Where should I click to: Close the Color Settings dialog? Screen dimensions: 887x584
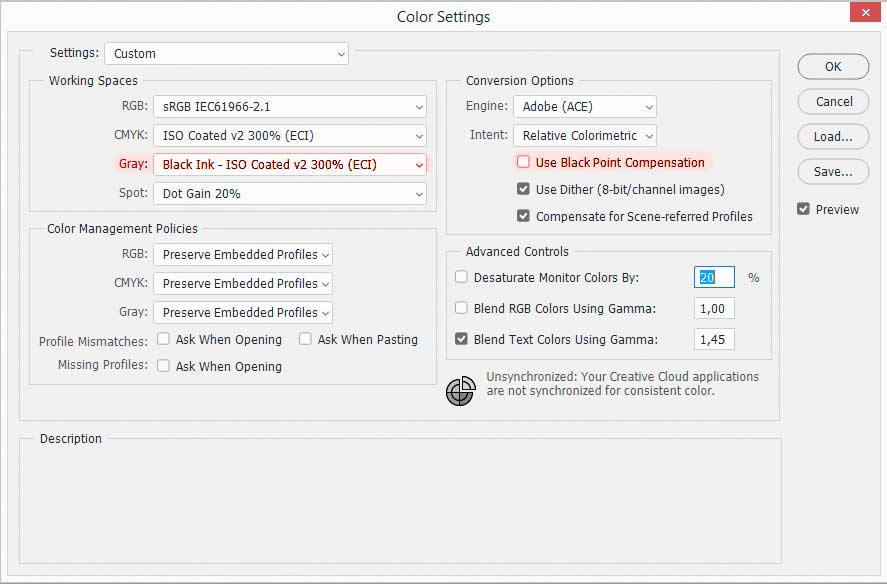(863, 14)
